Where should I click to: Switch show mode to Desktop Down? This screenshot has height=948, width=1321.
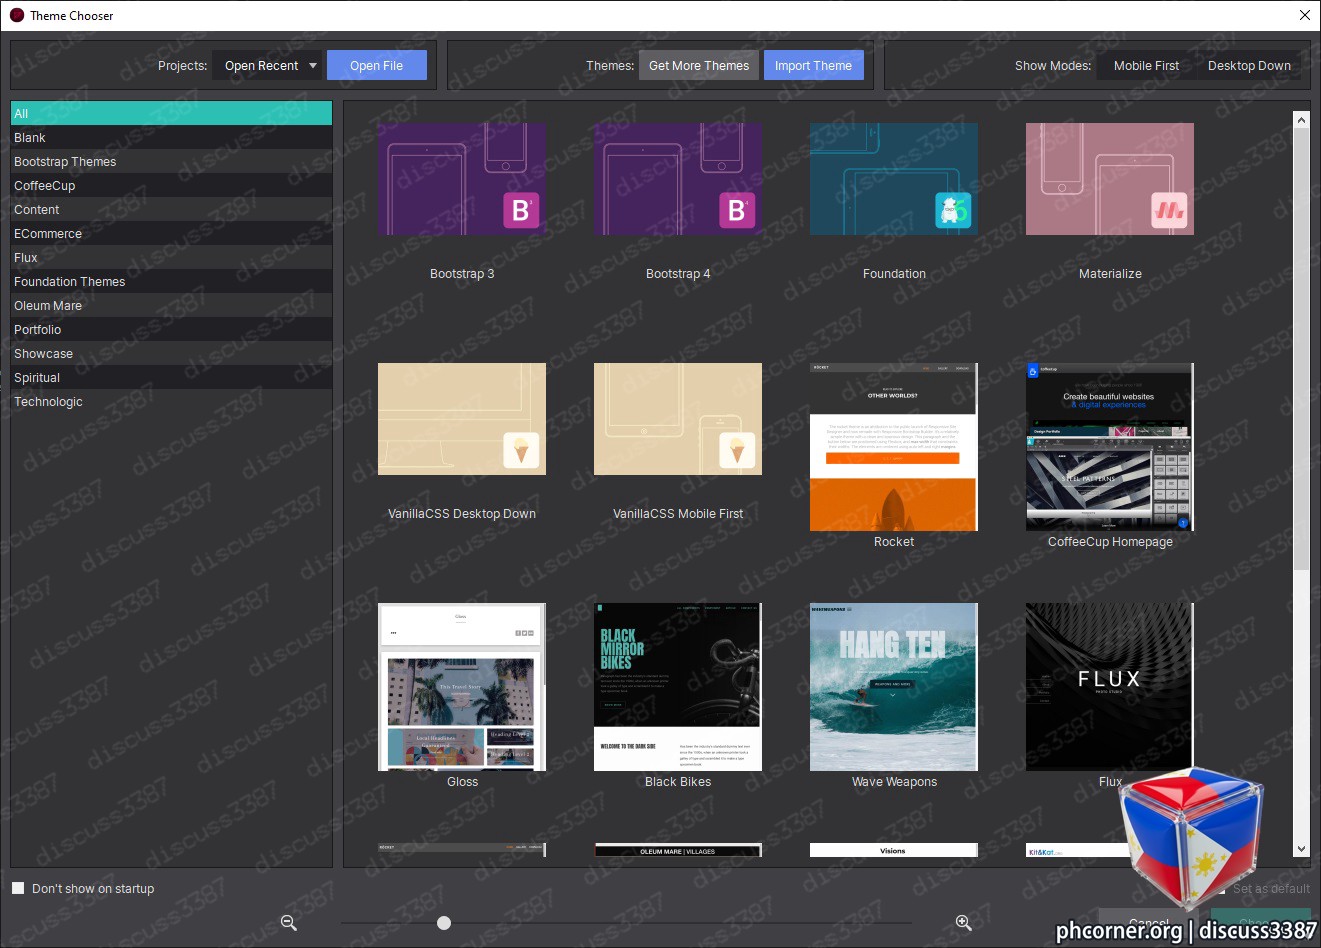tap(1249, 65)
